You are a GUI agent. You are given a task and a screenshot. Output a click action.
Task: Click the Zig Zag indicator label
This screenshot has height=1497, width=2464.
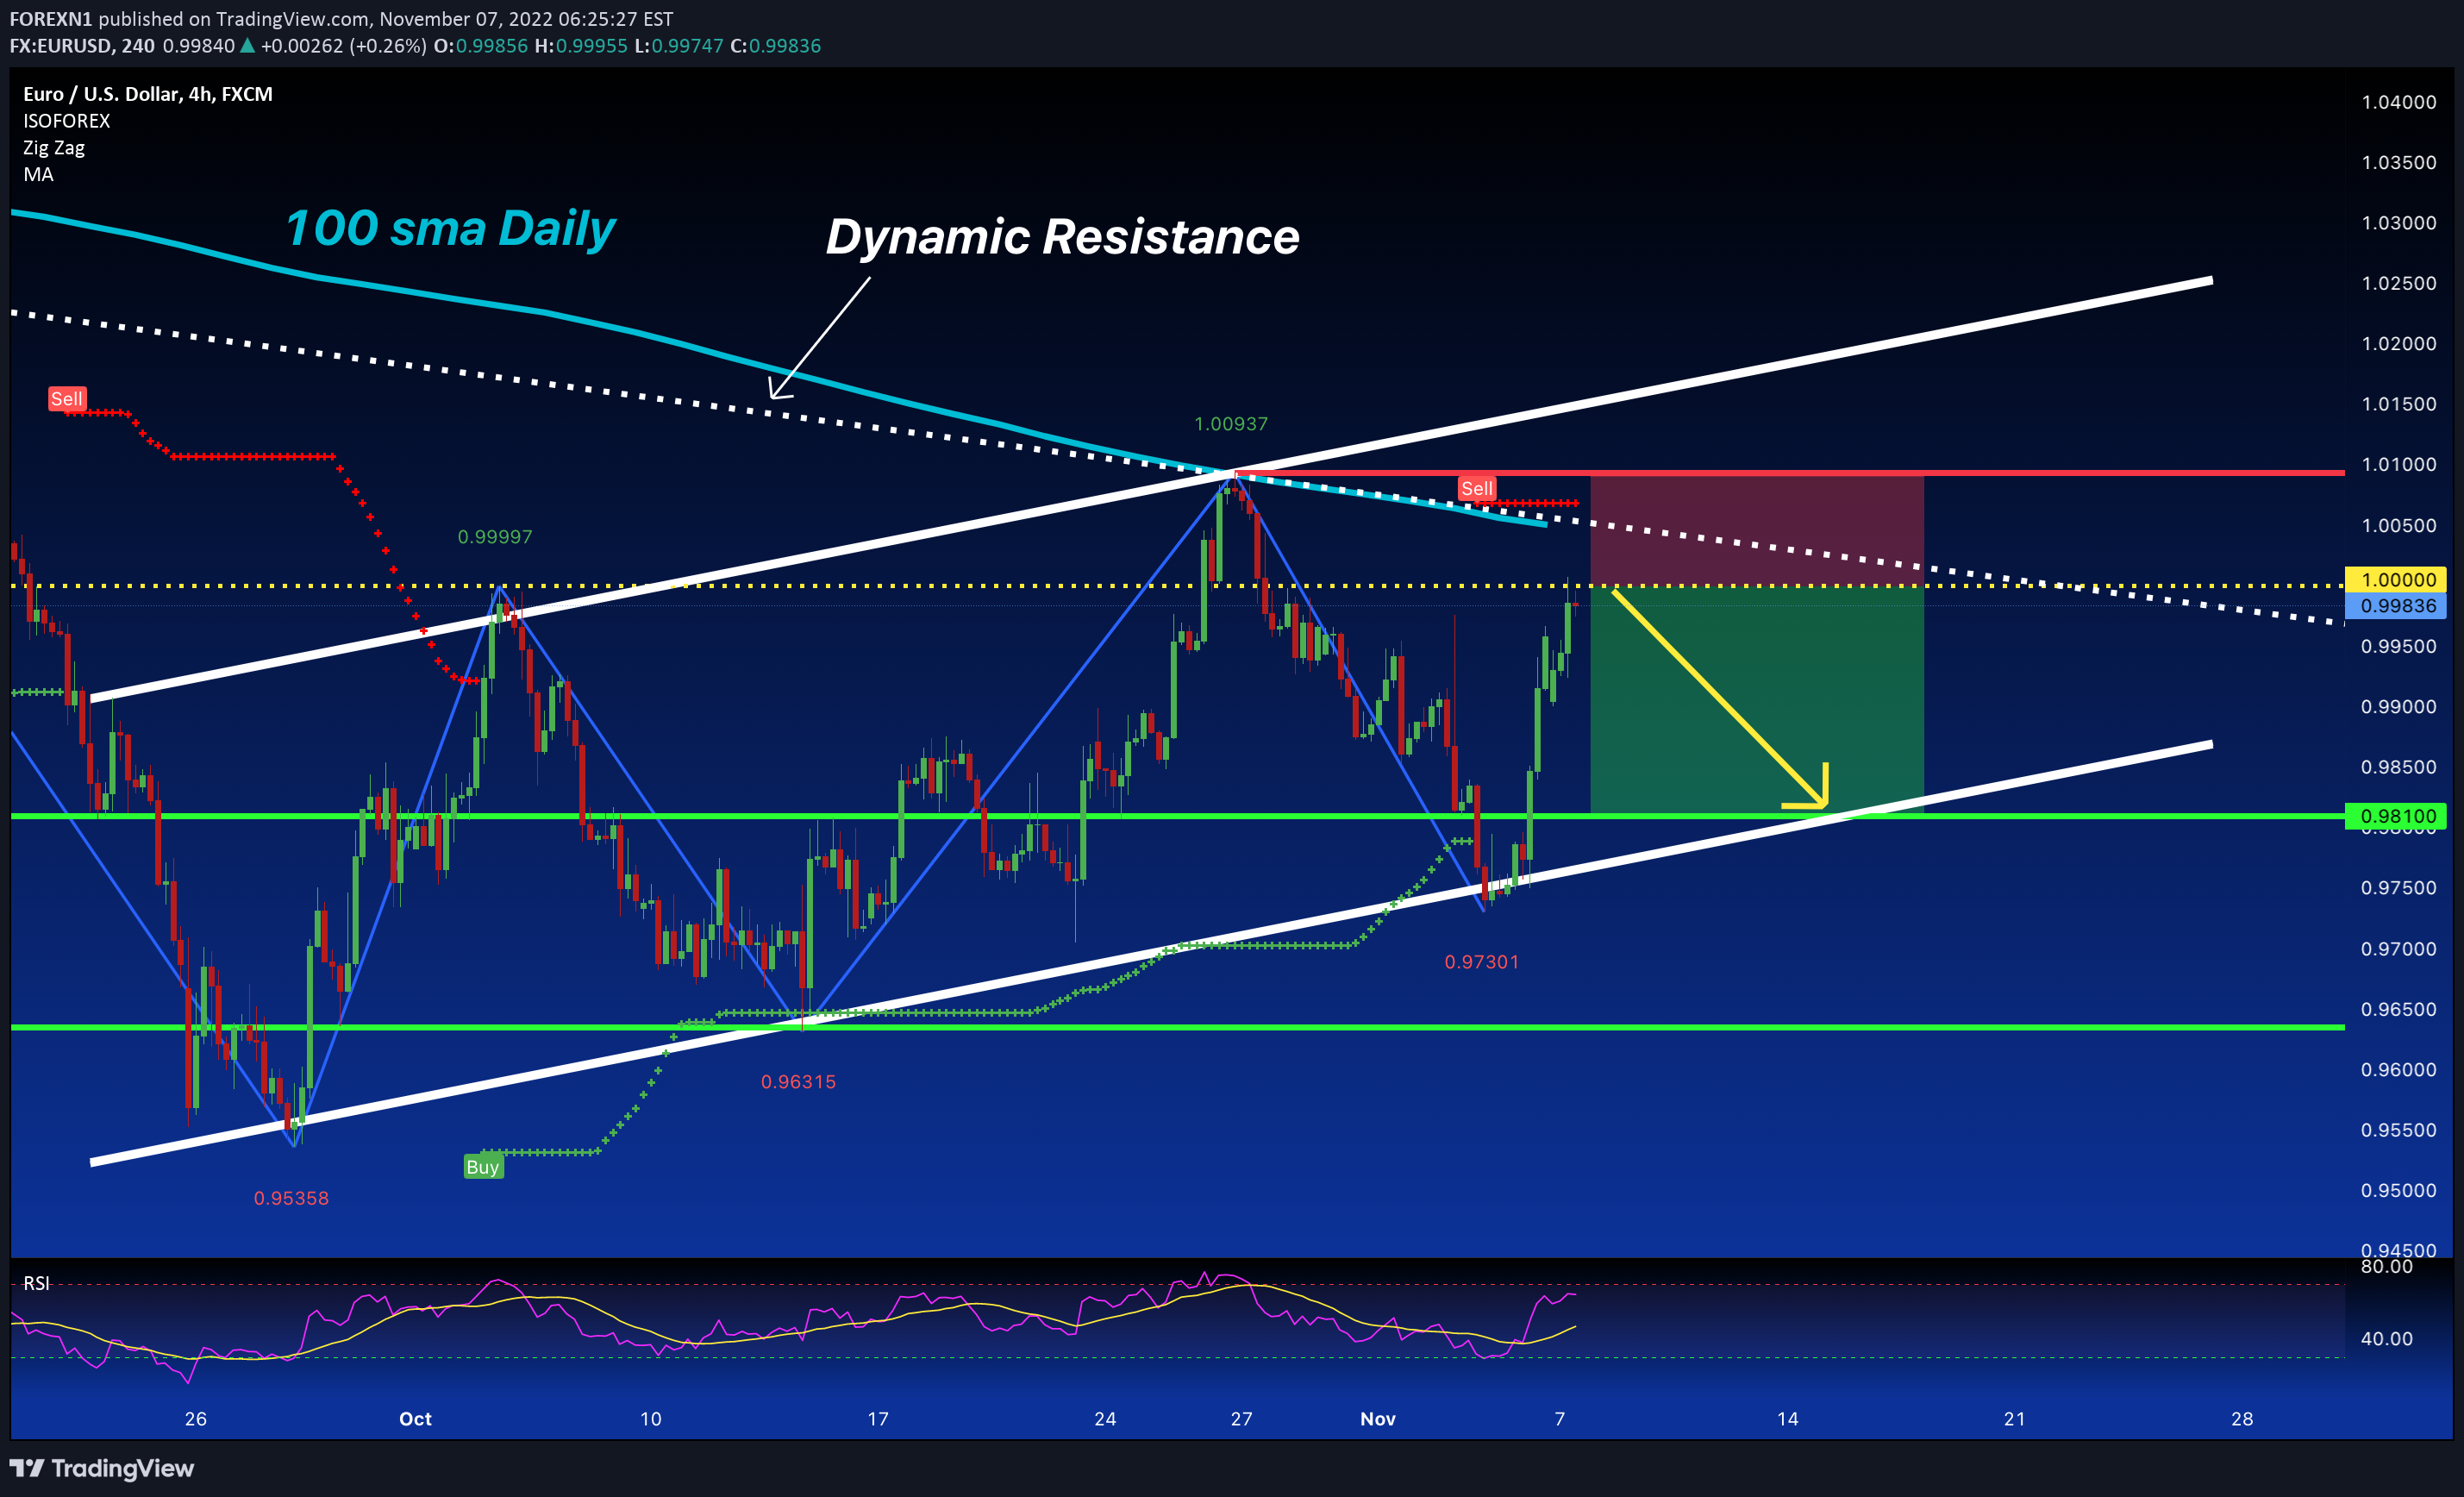tap(54, 148)
